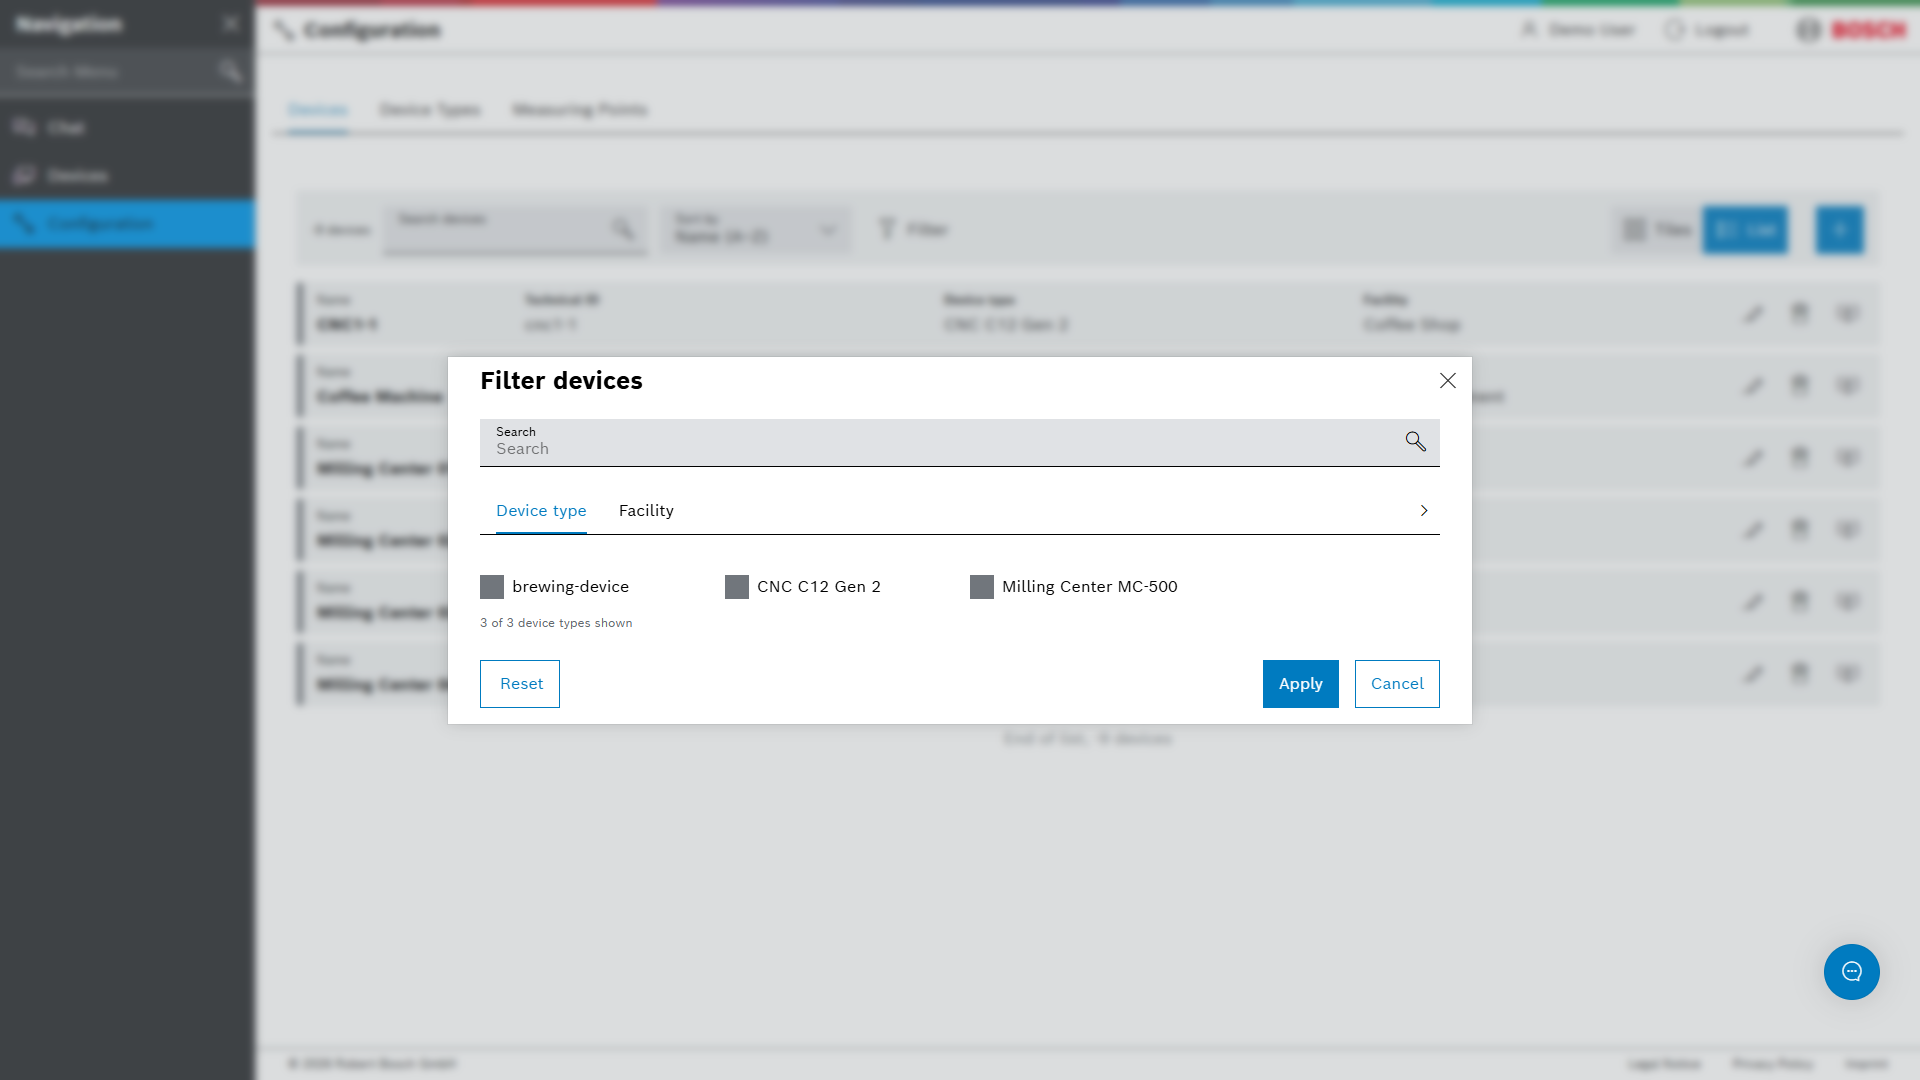The image size is (1920, 1080).
Task: Click the edit pencil icon for first device
Action: click(1753, 314)
